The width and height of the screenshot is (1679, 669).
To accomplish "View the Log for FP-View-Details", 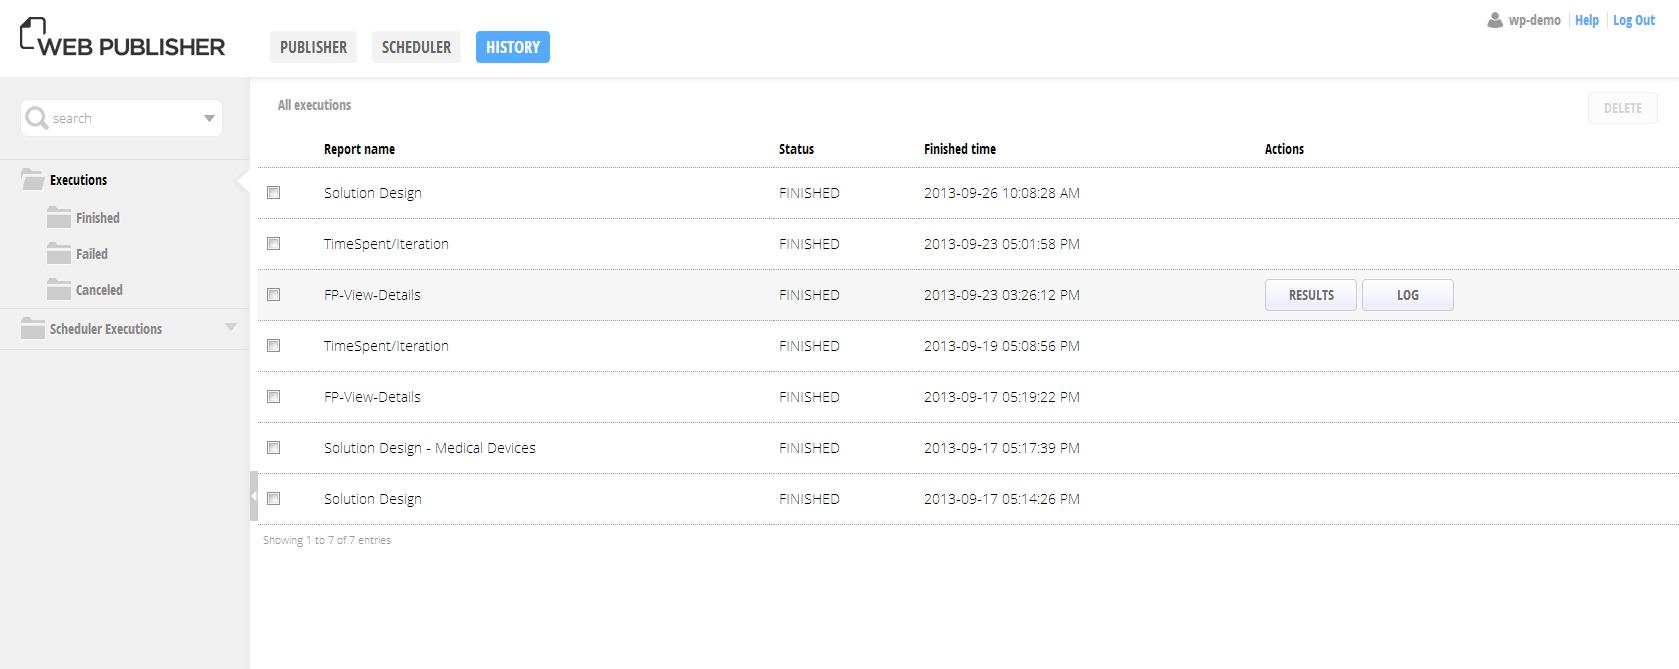I will coord(1407,295).
